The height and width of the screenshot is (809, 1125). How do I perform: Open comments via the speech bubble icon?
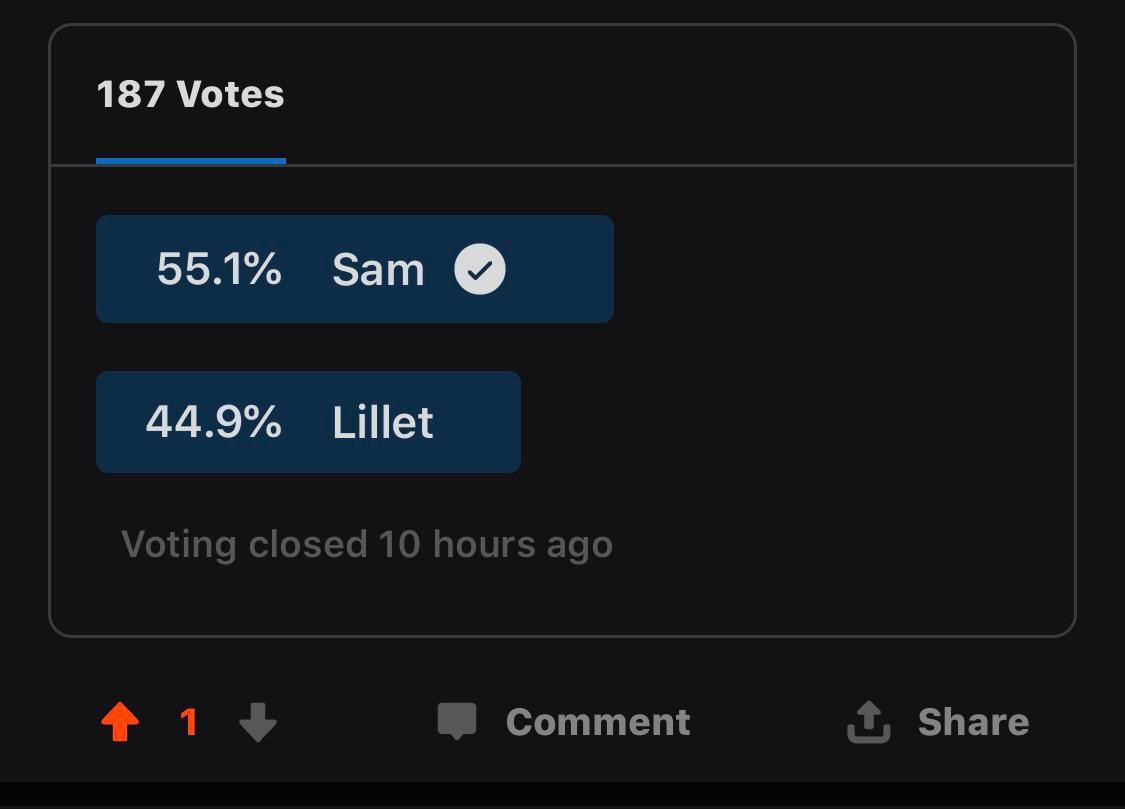456,720
